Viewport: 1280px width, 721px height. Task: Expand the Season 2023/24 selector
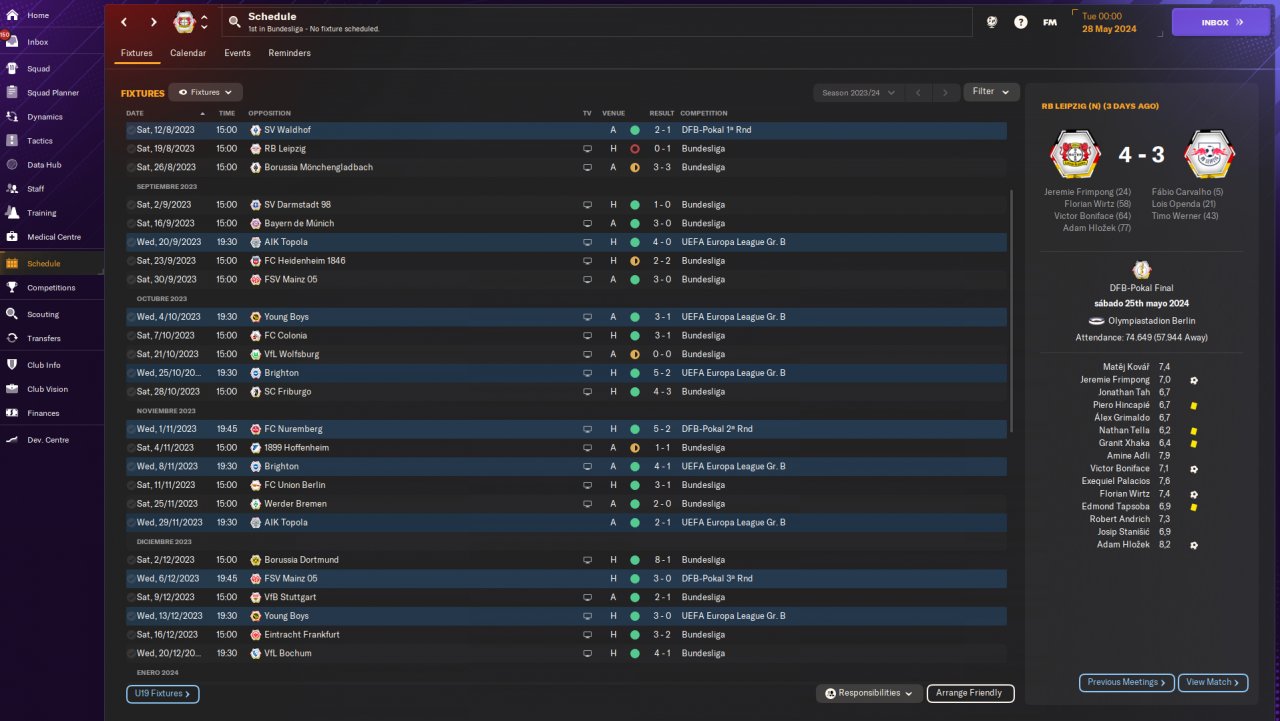point(859,93)
